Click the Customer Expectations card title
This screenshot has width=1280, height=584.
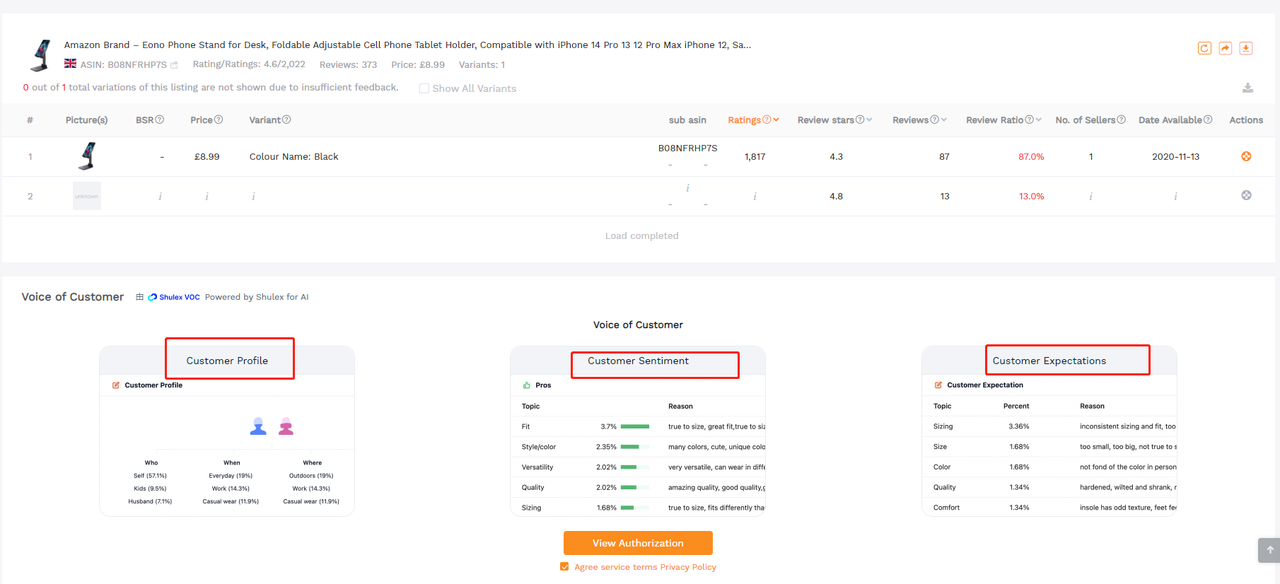tap(1049, 361)
